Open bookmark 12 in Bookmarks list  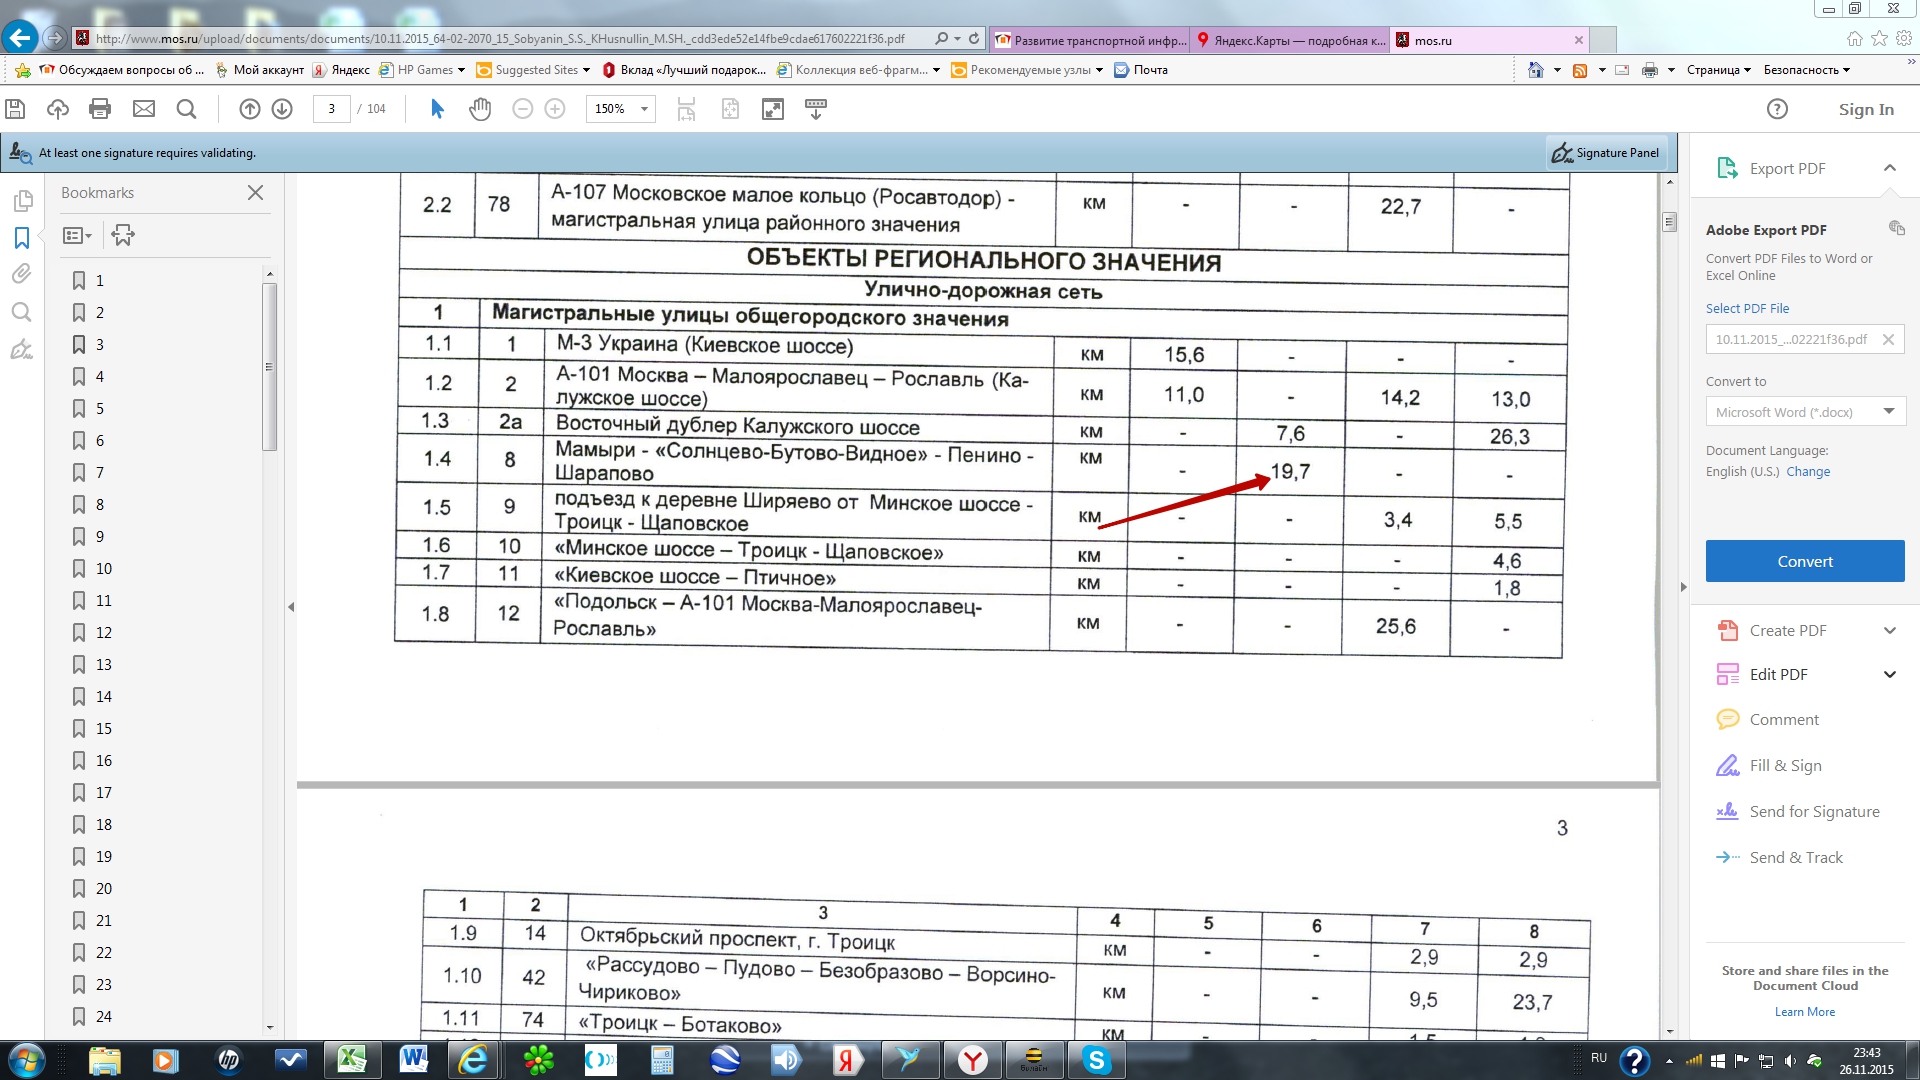pyautogui.click(x=104, y=633)
